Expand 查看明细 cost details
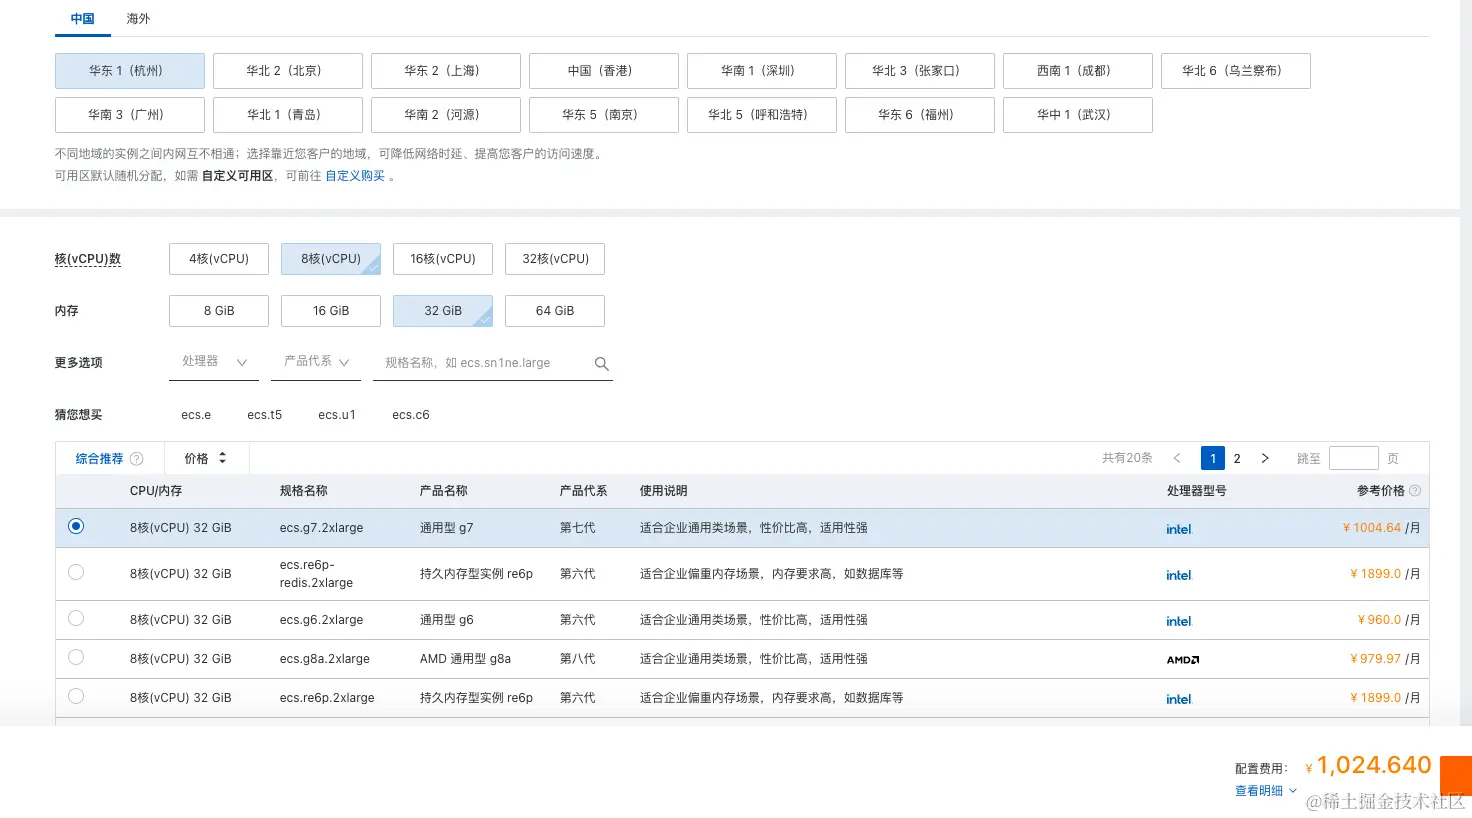The width and height of the screenshot is (1472, 818). click(x=1265, y=791)
